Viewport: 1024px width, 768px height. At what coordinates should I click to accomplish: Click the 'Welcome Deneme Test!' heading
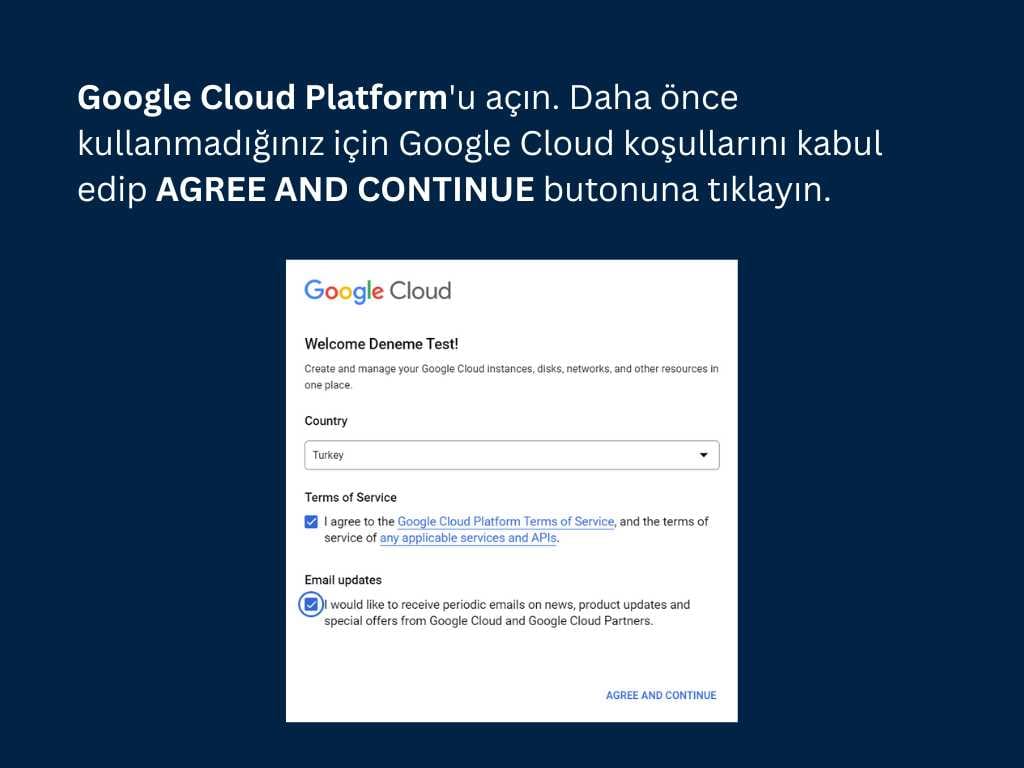pyautogui.click(x=381, y=344)
